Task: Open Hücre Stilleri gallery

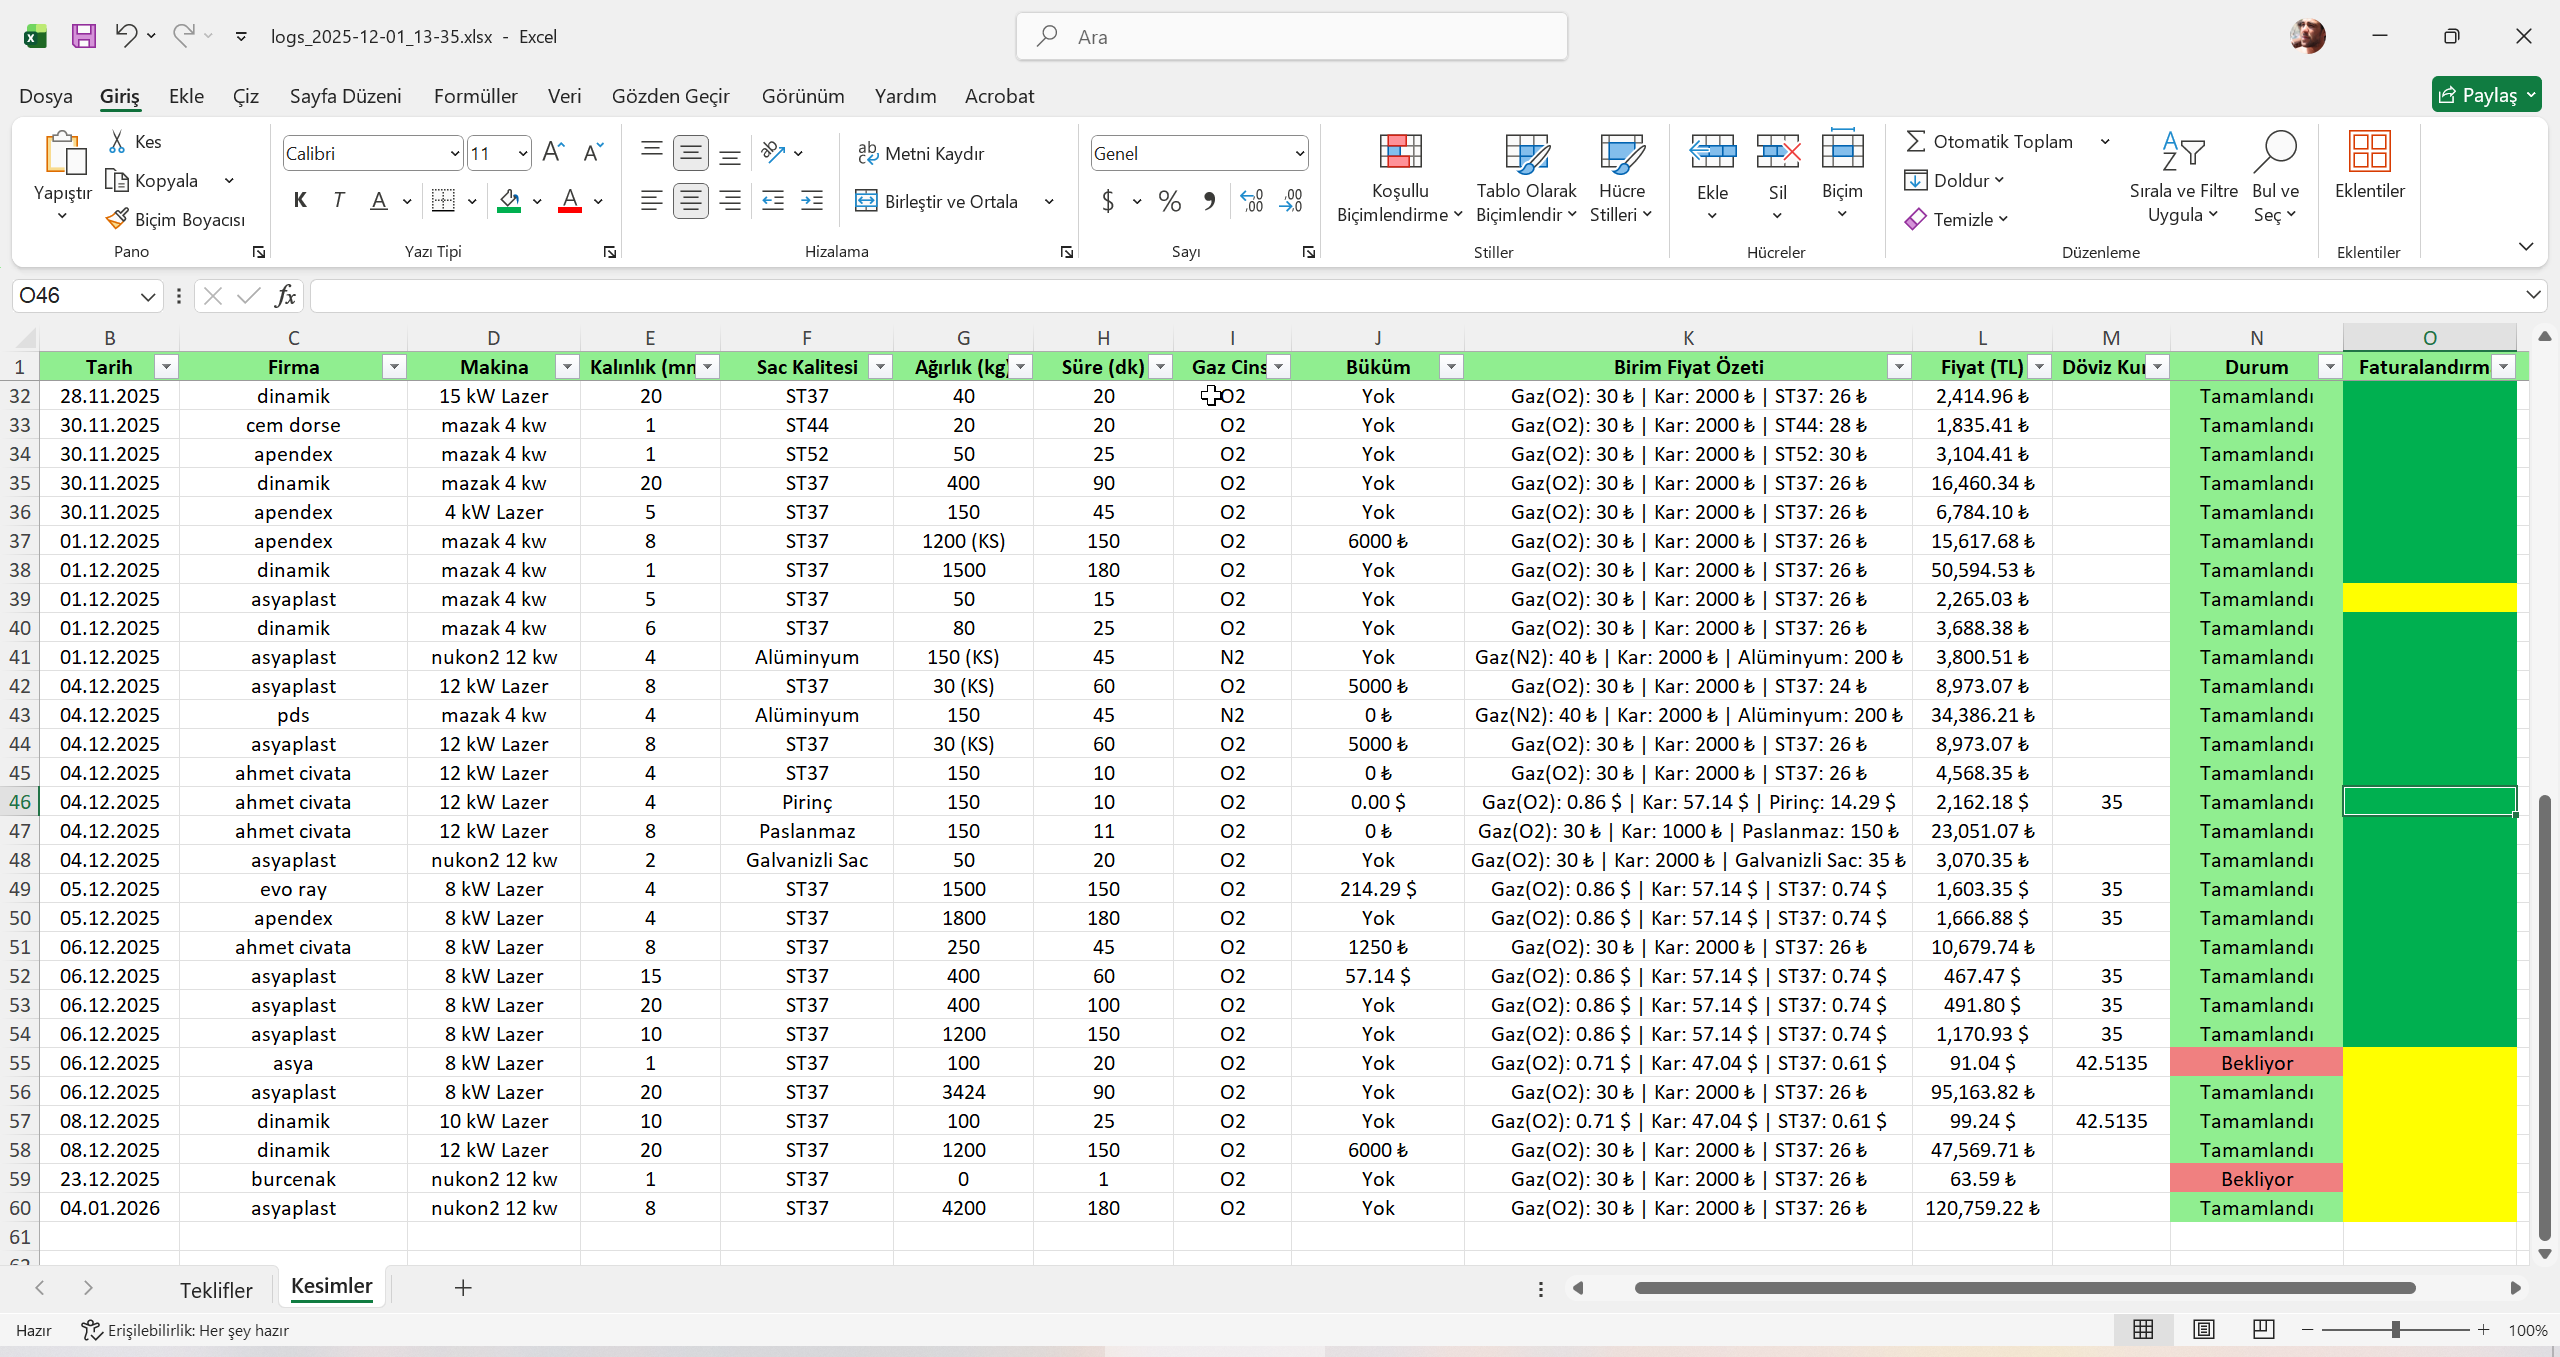Action: (x=1621, y=180)
